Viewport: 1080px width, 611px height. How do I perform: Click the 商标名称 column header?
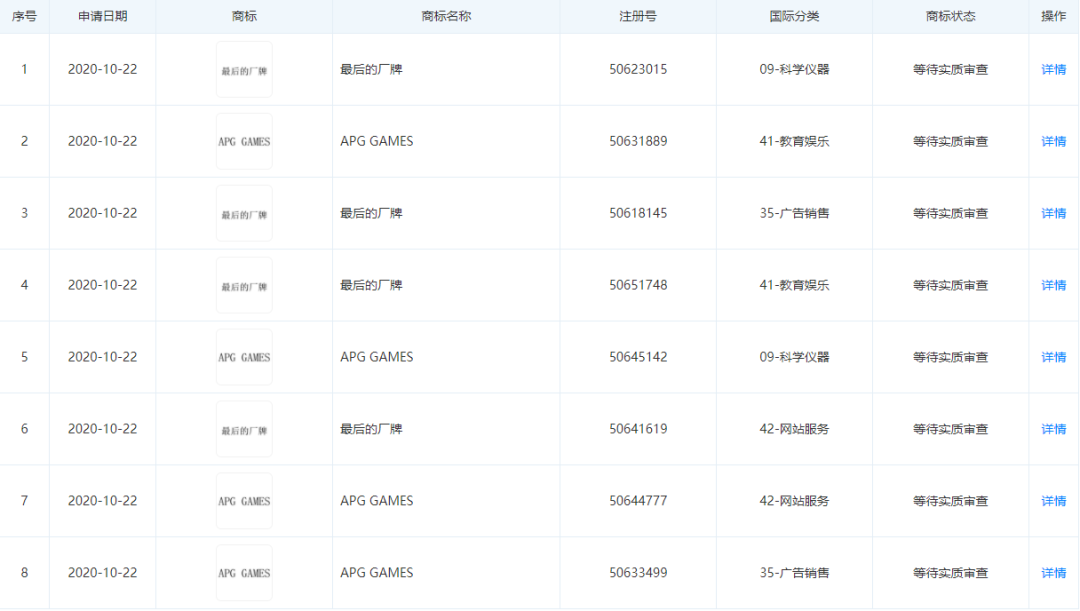[446, 17]
